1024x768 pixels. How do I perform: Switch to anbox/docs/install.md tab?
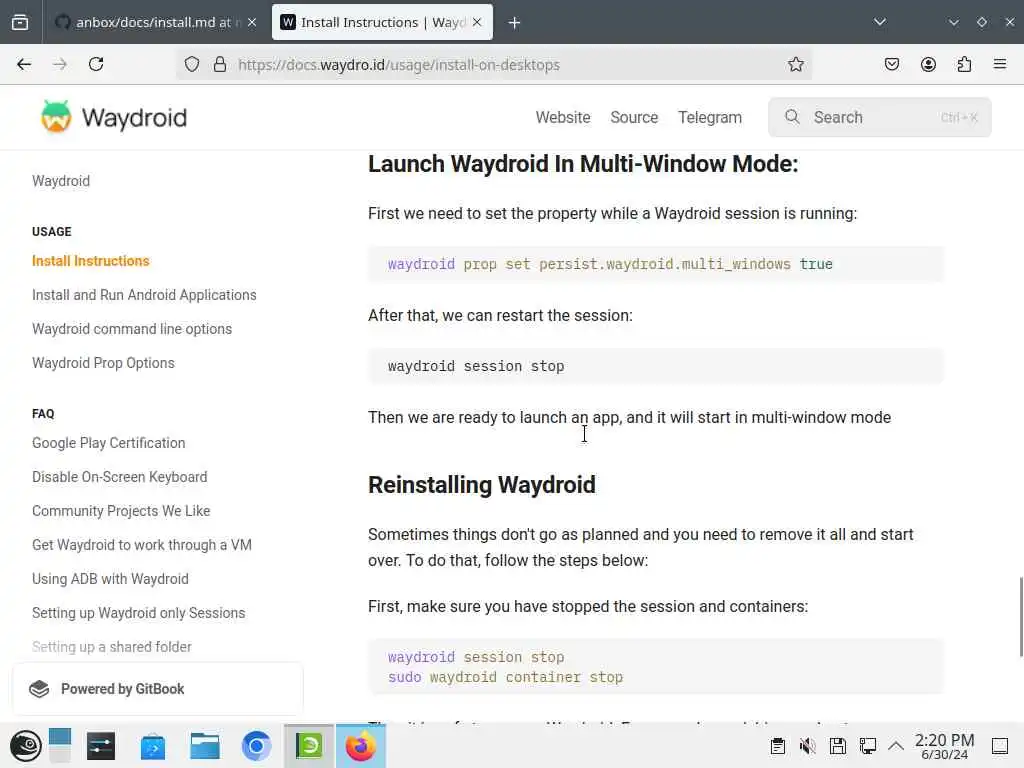tap(155, 22)
